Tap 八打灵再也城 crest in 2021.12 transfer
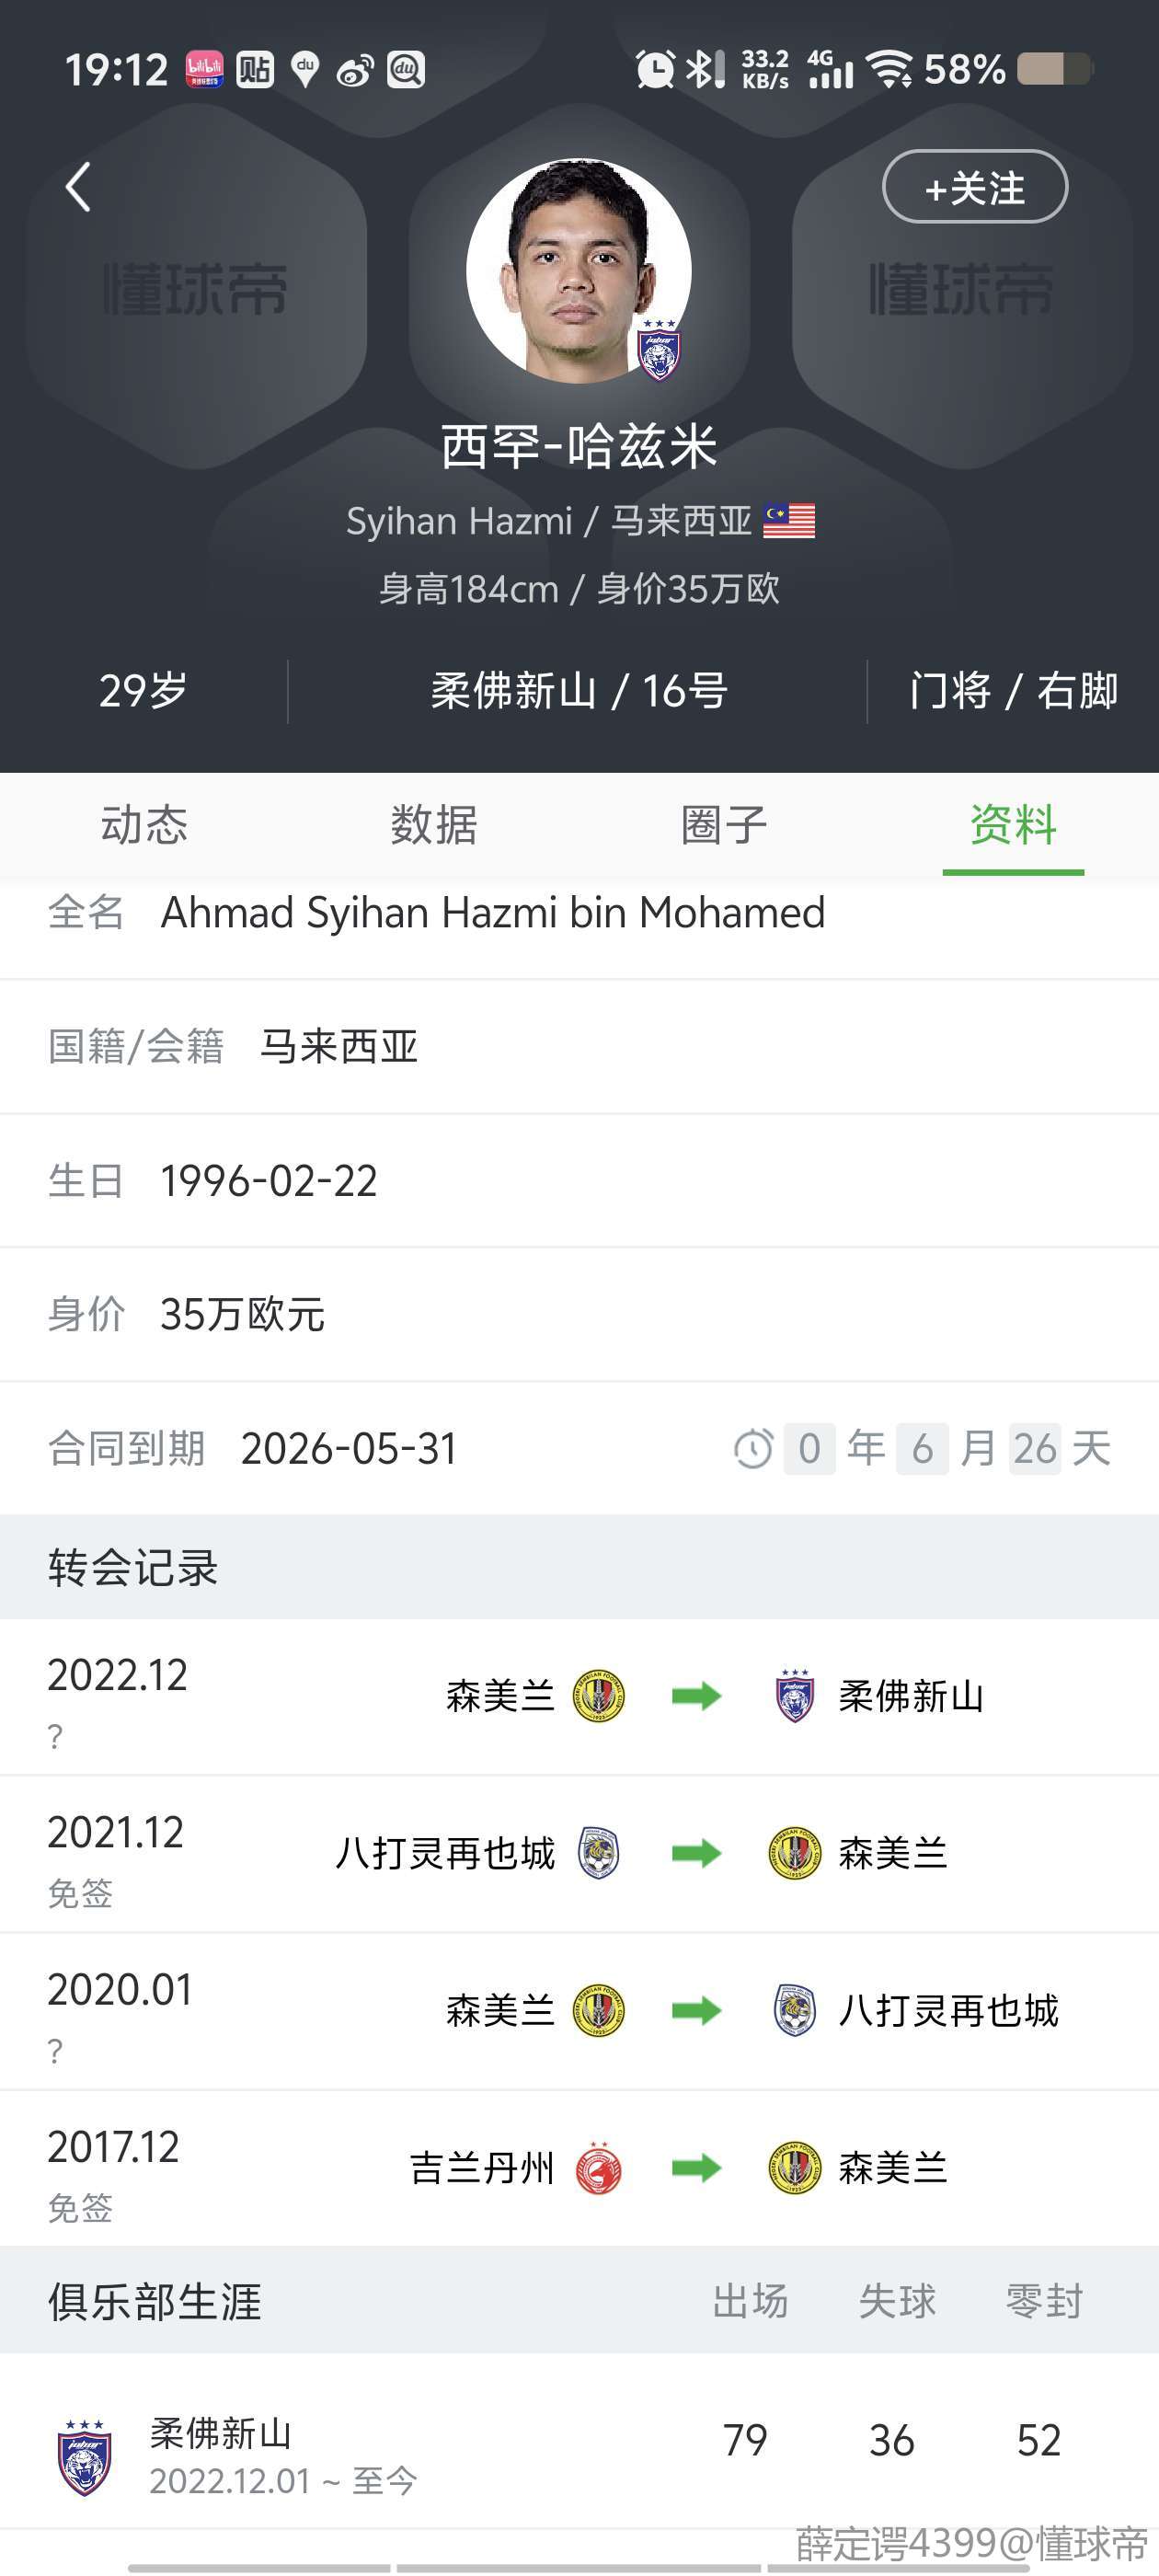This screenshot has width=1159, height=2576. pyautogui.click(x=598, y=1853)
